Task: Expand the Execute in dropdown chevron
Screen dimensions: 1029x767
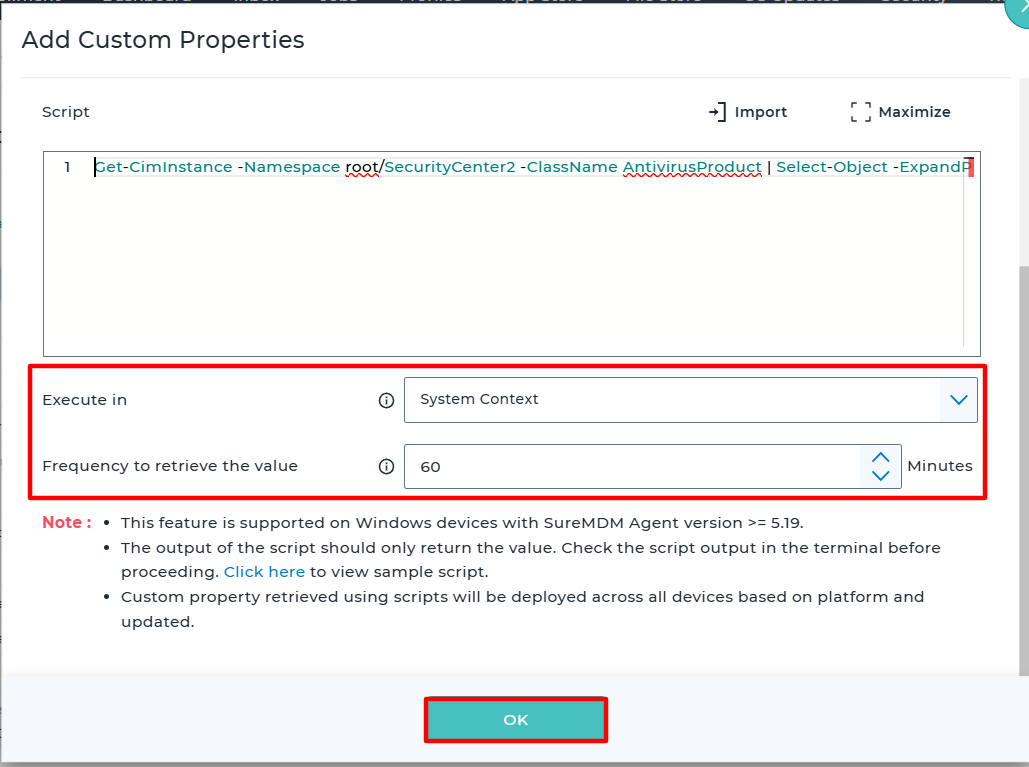Action: tap(958, 400)
